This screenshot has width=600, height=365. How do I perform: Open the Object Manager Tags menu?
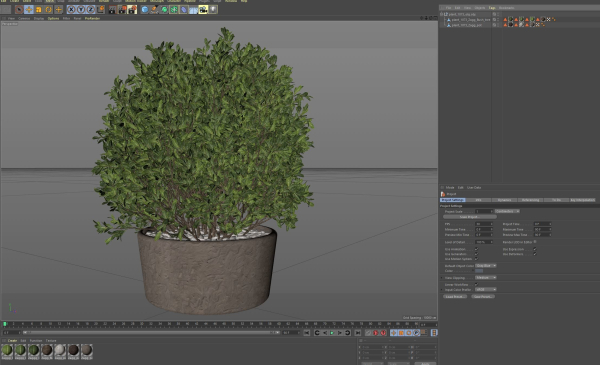[x=492, y=8]
